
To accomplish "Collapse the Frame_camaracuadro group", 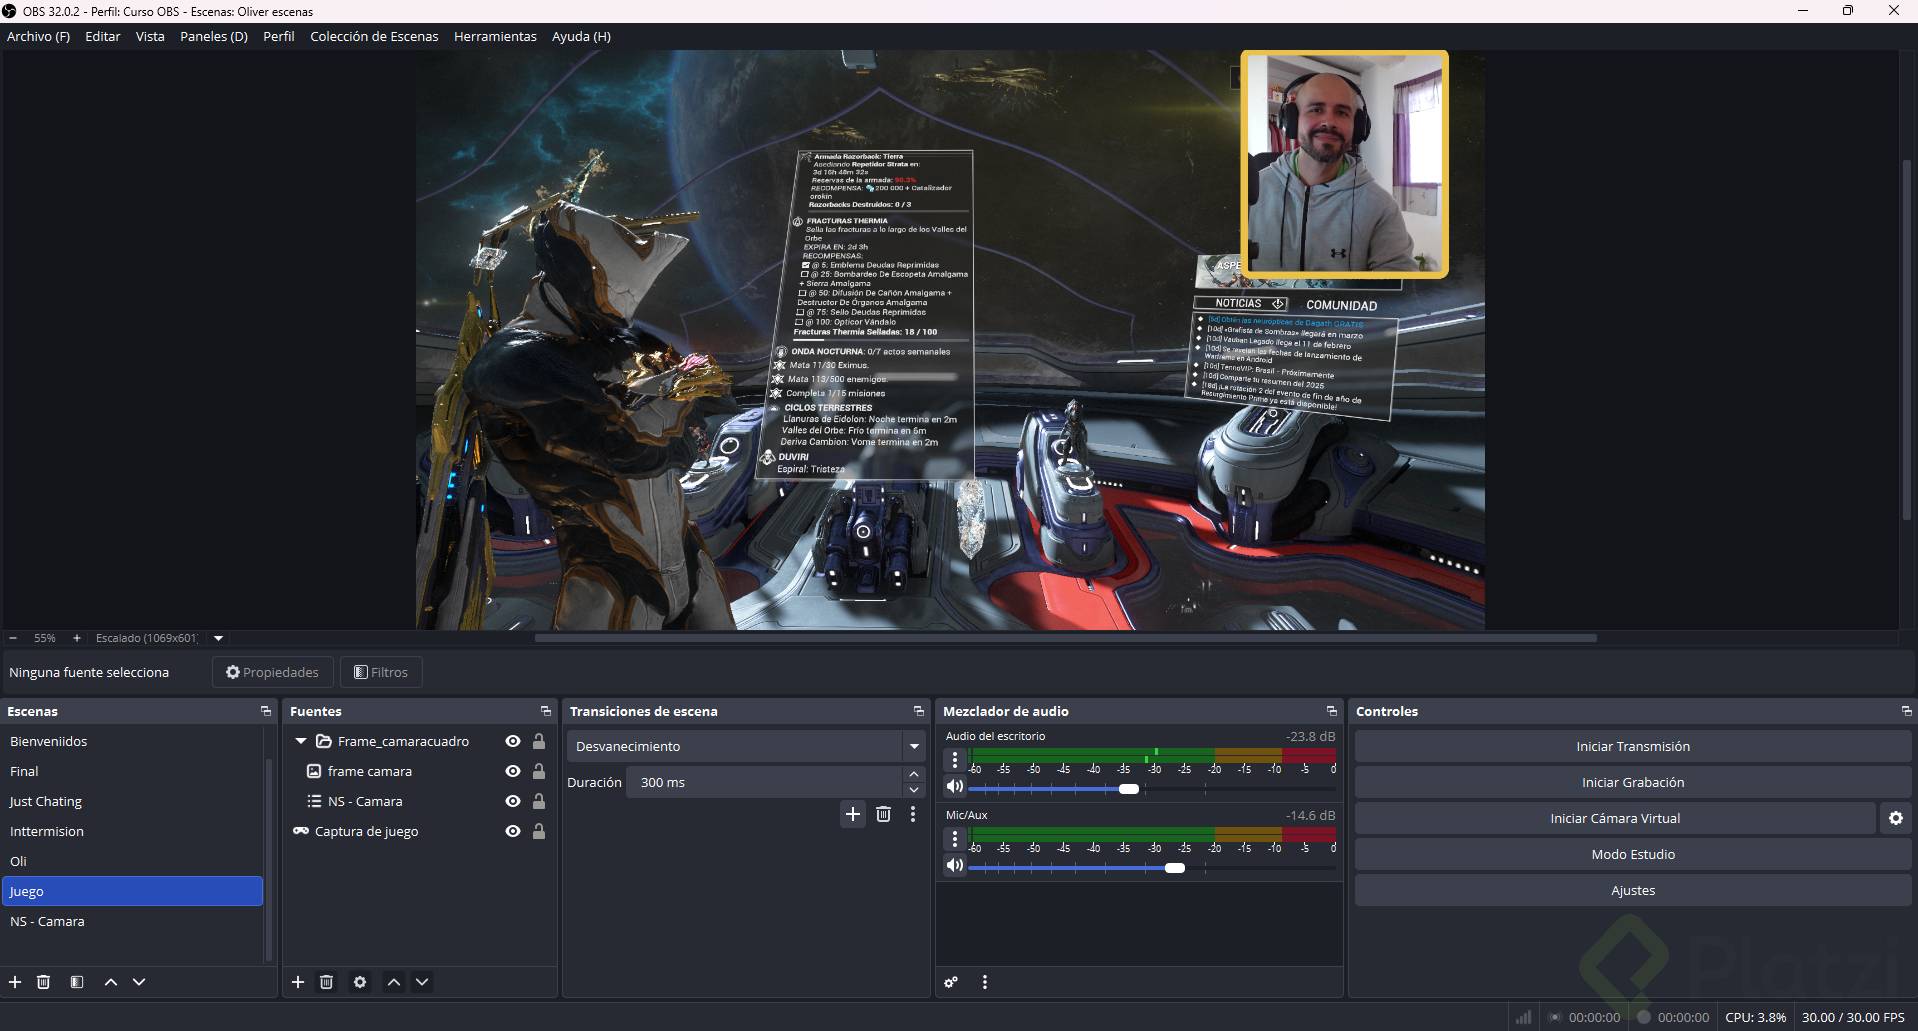I will pyautogui.click(x=300, y=741).
